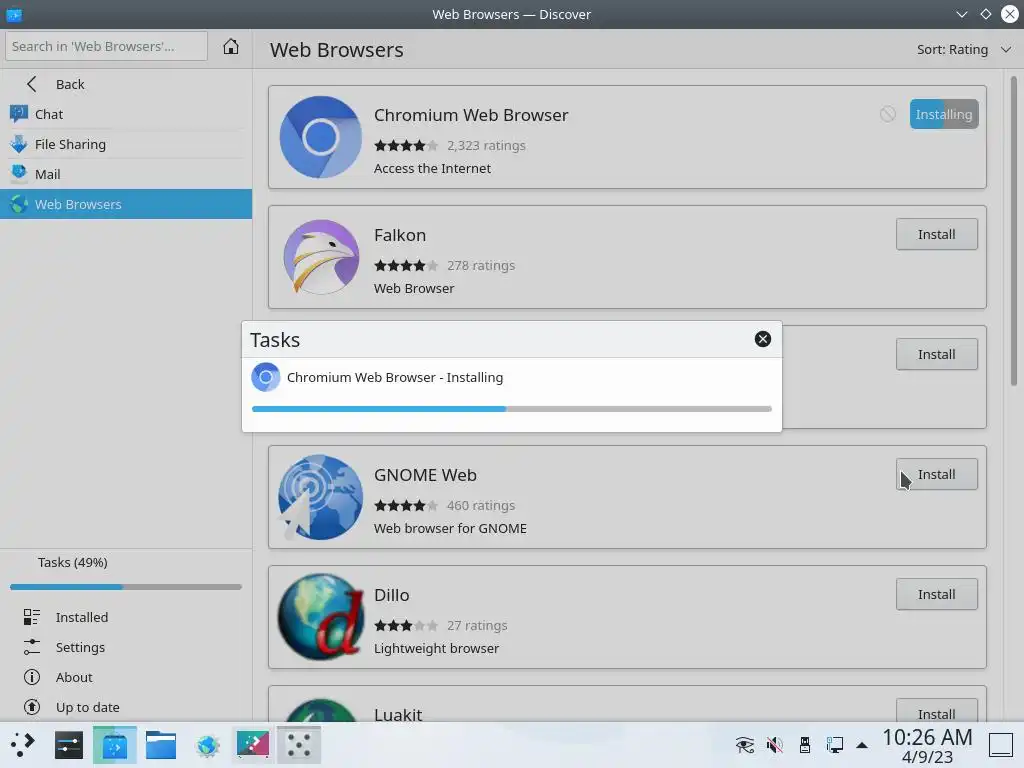
Task: Click the Chromium installing progress bar in Tasks
Action: pyautogui.click(x=511, y=409)
